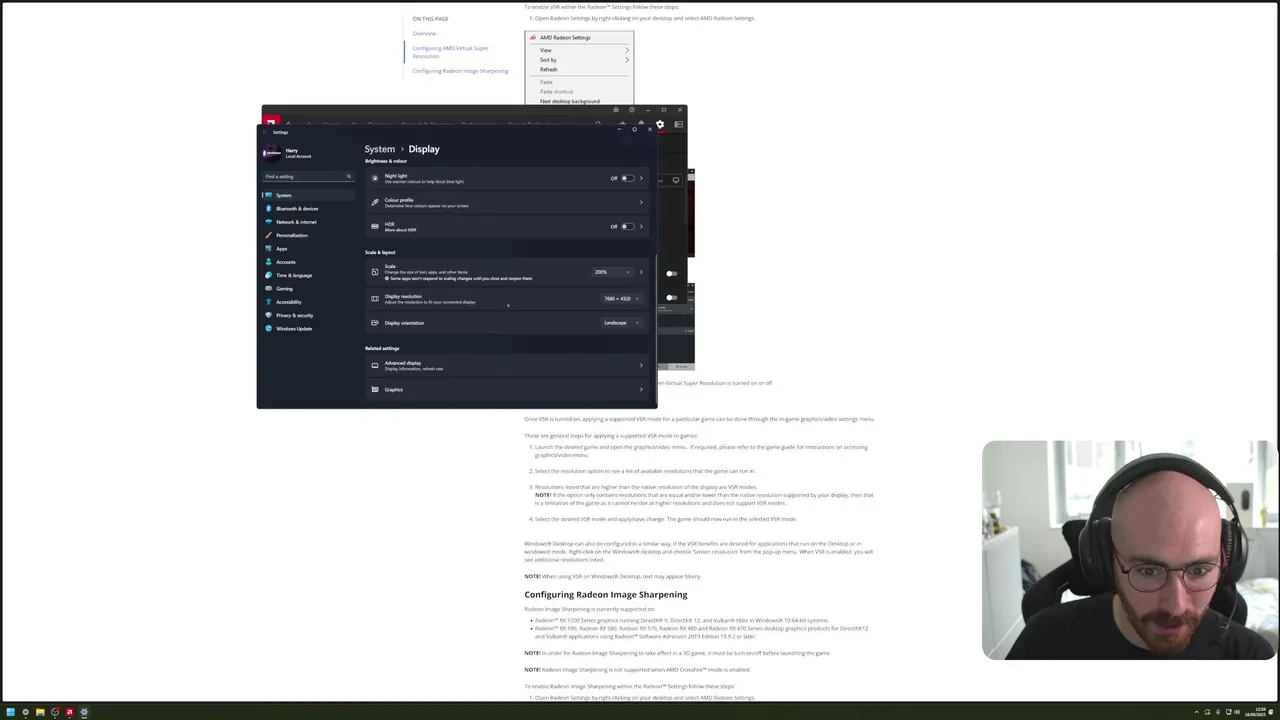Screen dimensions: 1280x720
Task: Open Configuring AMD Virtual Super Resolution link
Action: (450, 52)
